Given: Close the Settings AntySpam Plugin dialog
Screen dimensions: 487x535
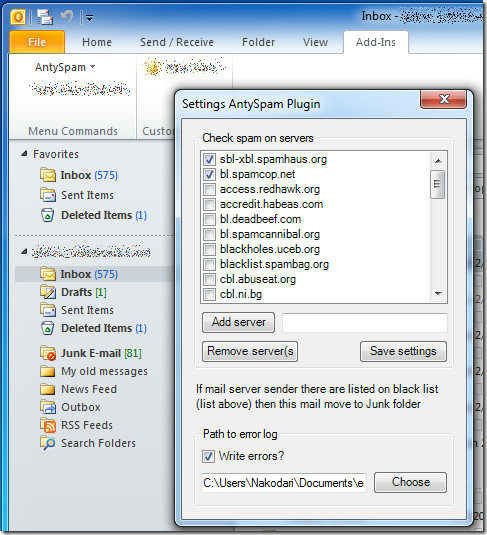Looking at the screenshot, I should [444, 100].
